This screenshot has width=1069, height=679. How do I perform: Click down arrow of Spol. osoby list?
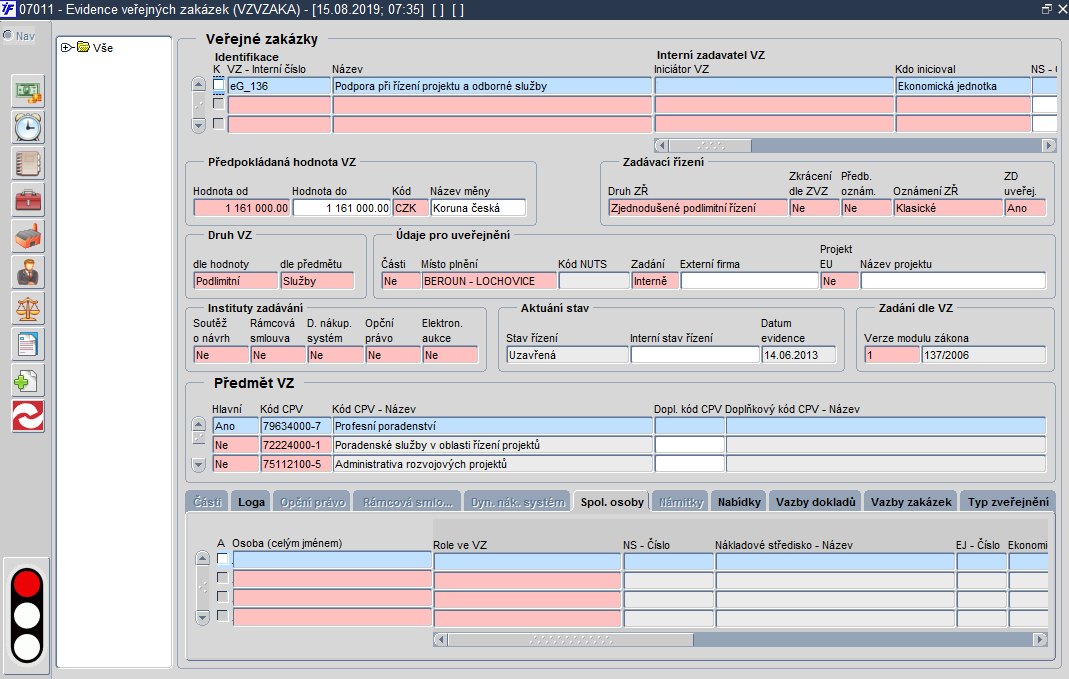[202, 618]
